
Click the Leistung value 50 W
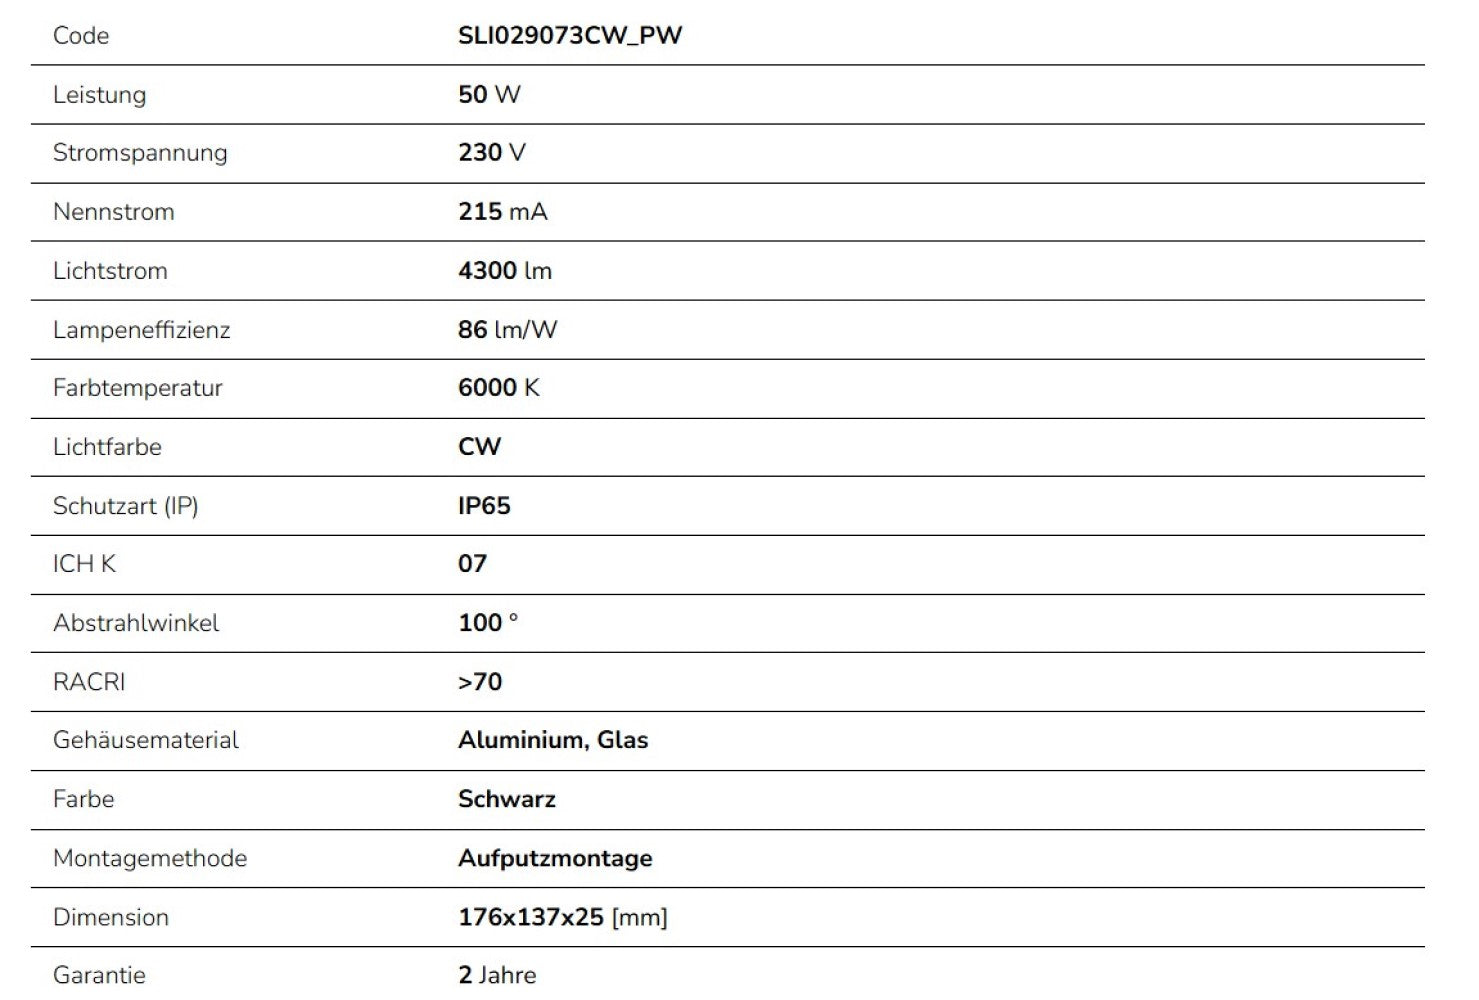[489, 95]
